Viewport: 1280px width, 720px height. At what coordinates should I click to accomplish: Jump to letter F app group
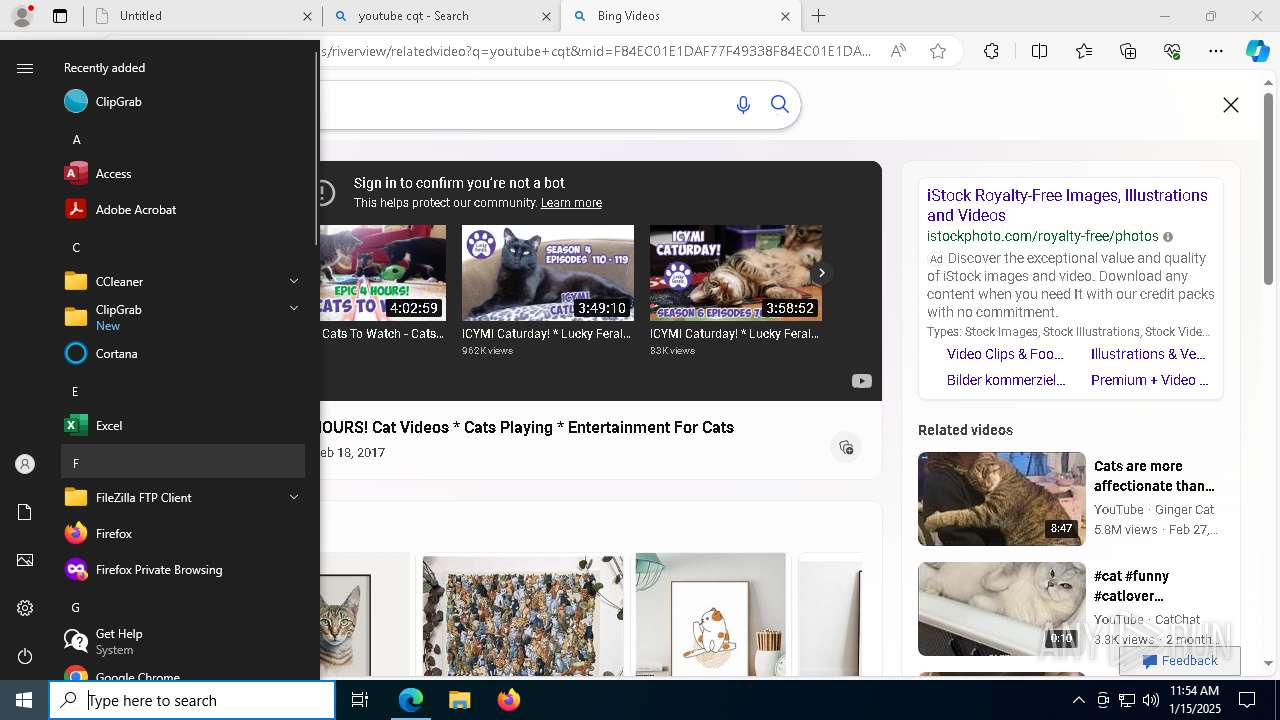pyautogui.click(x=183, y=461)
